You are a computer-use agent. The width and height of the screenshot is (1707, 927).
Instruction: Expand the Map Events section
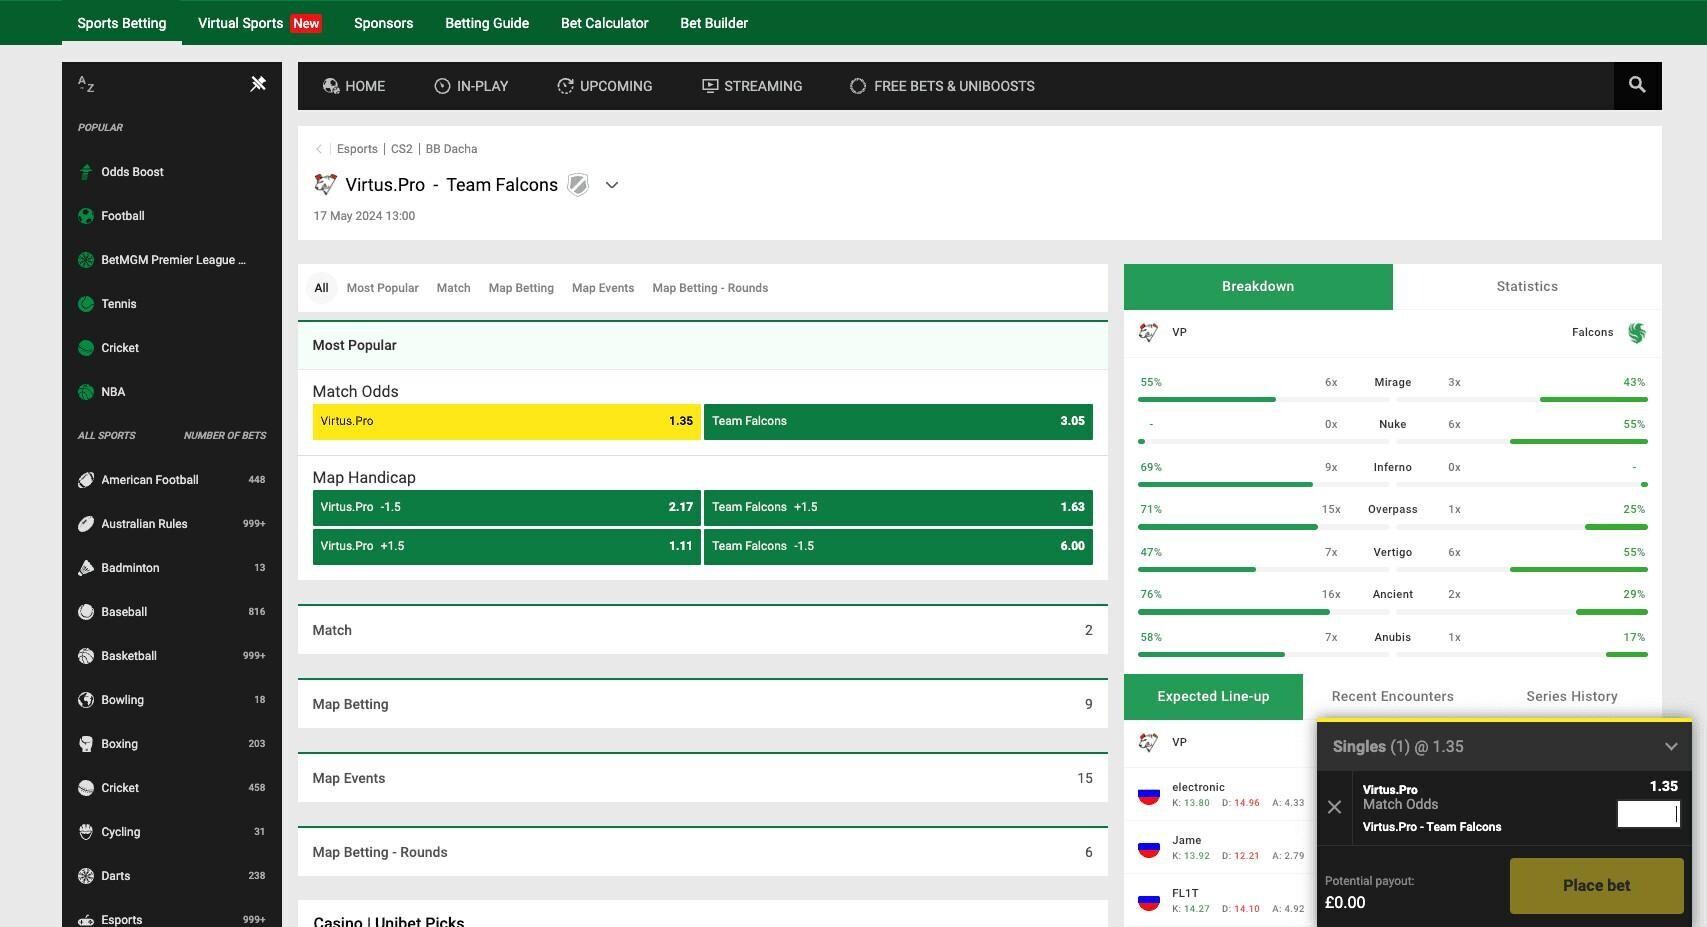(703, 778)
